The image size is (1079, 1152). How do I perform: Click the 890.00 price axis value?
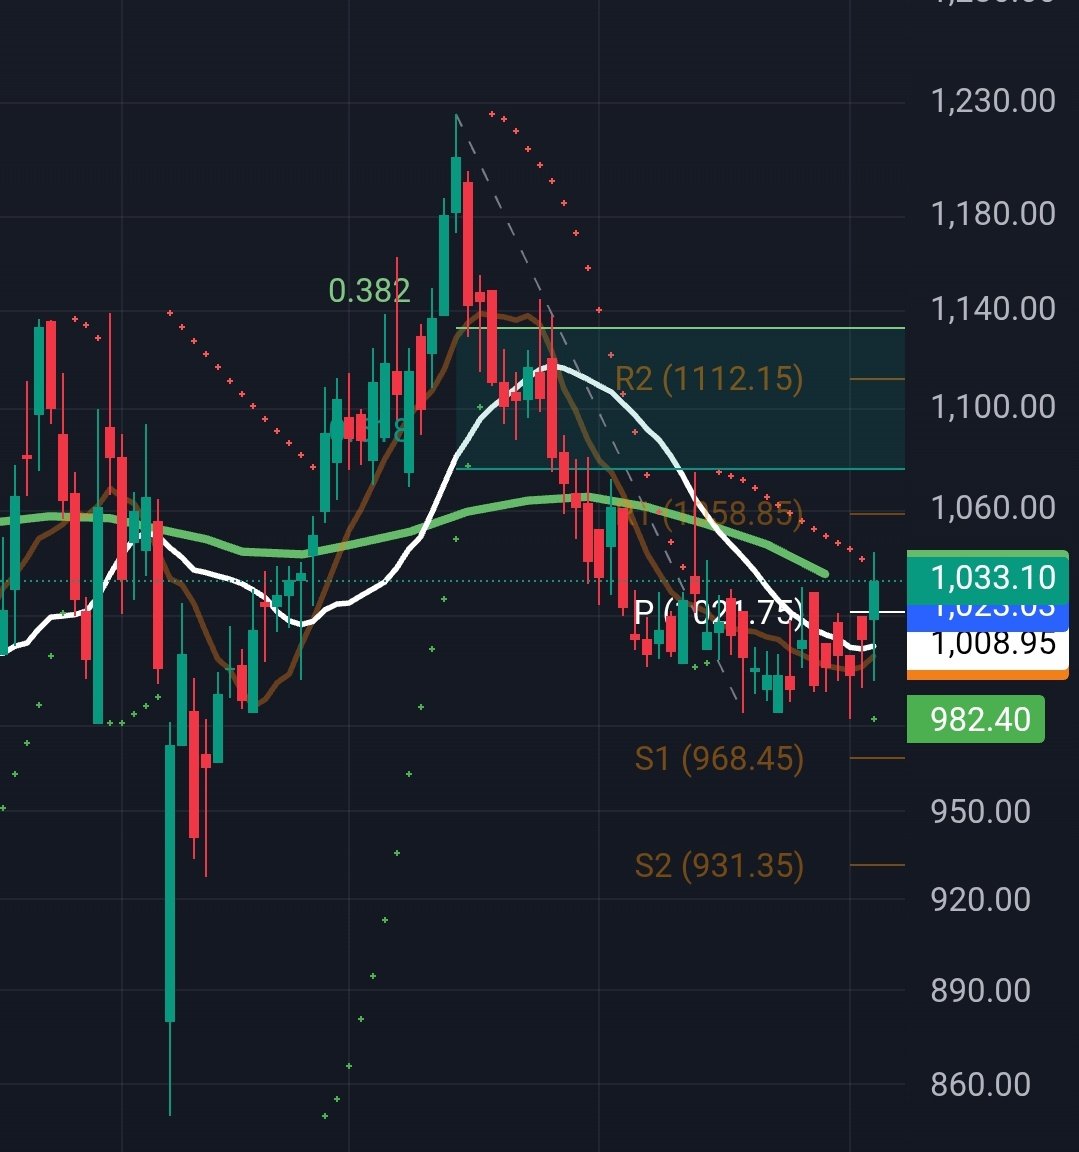tap(981, 991)
